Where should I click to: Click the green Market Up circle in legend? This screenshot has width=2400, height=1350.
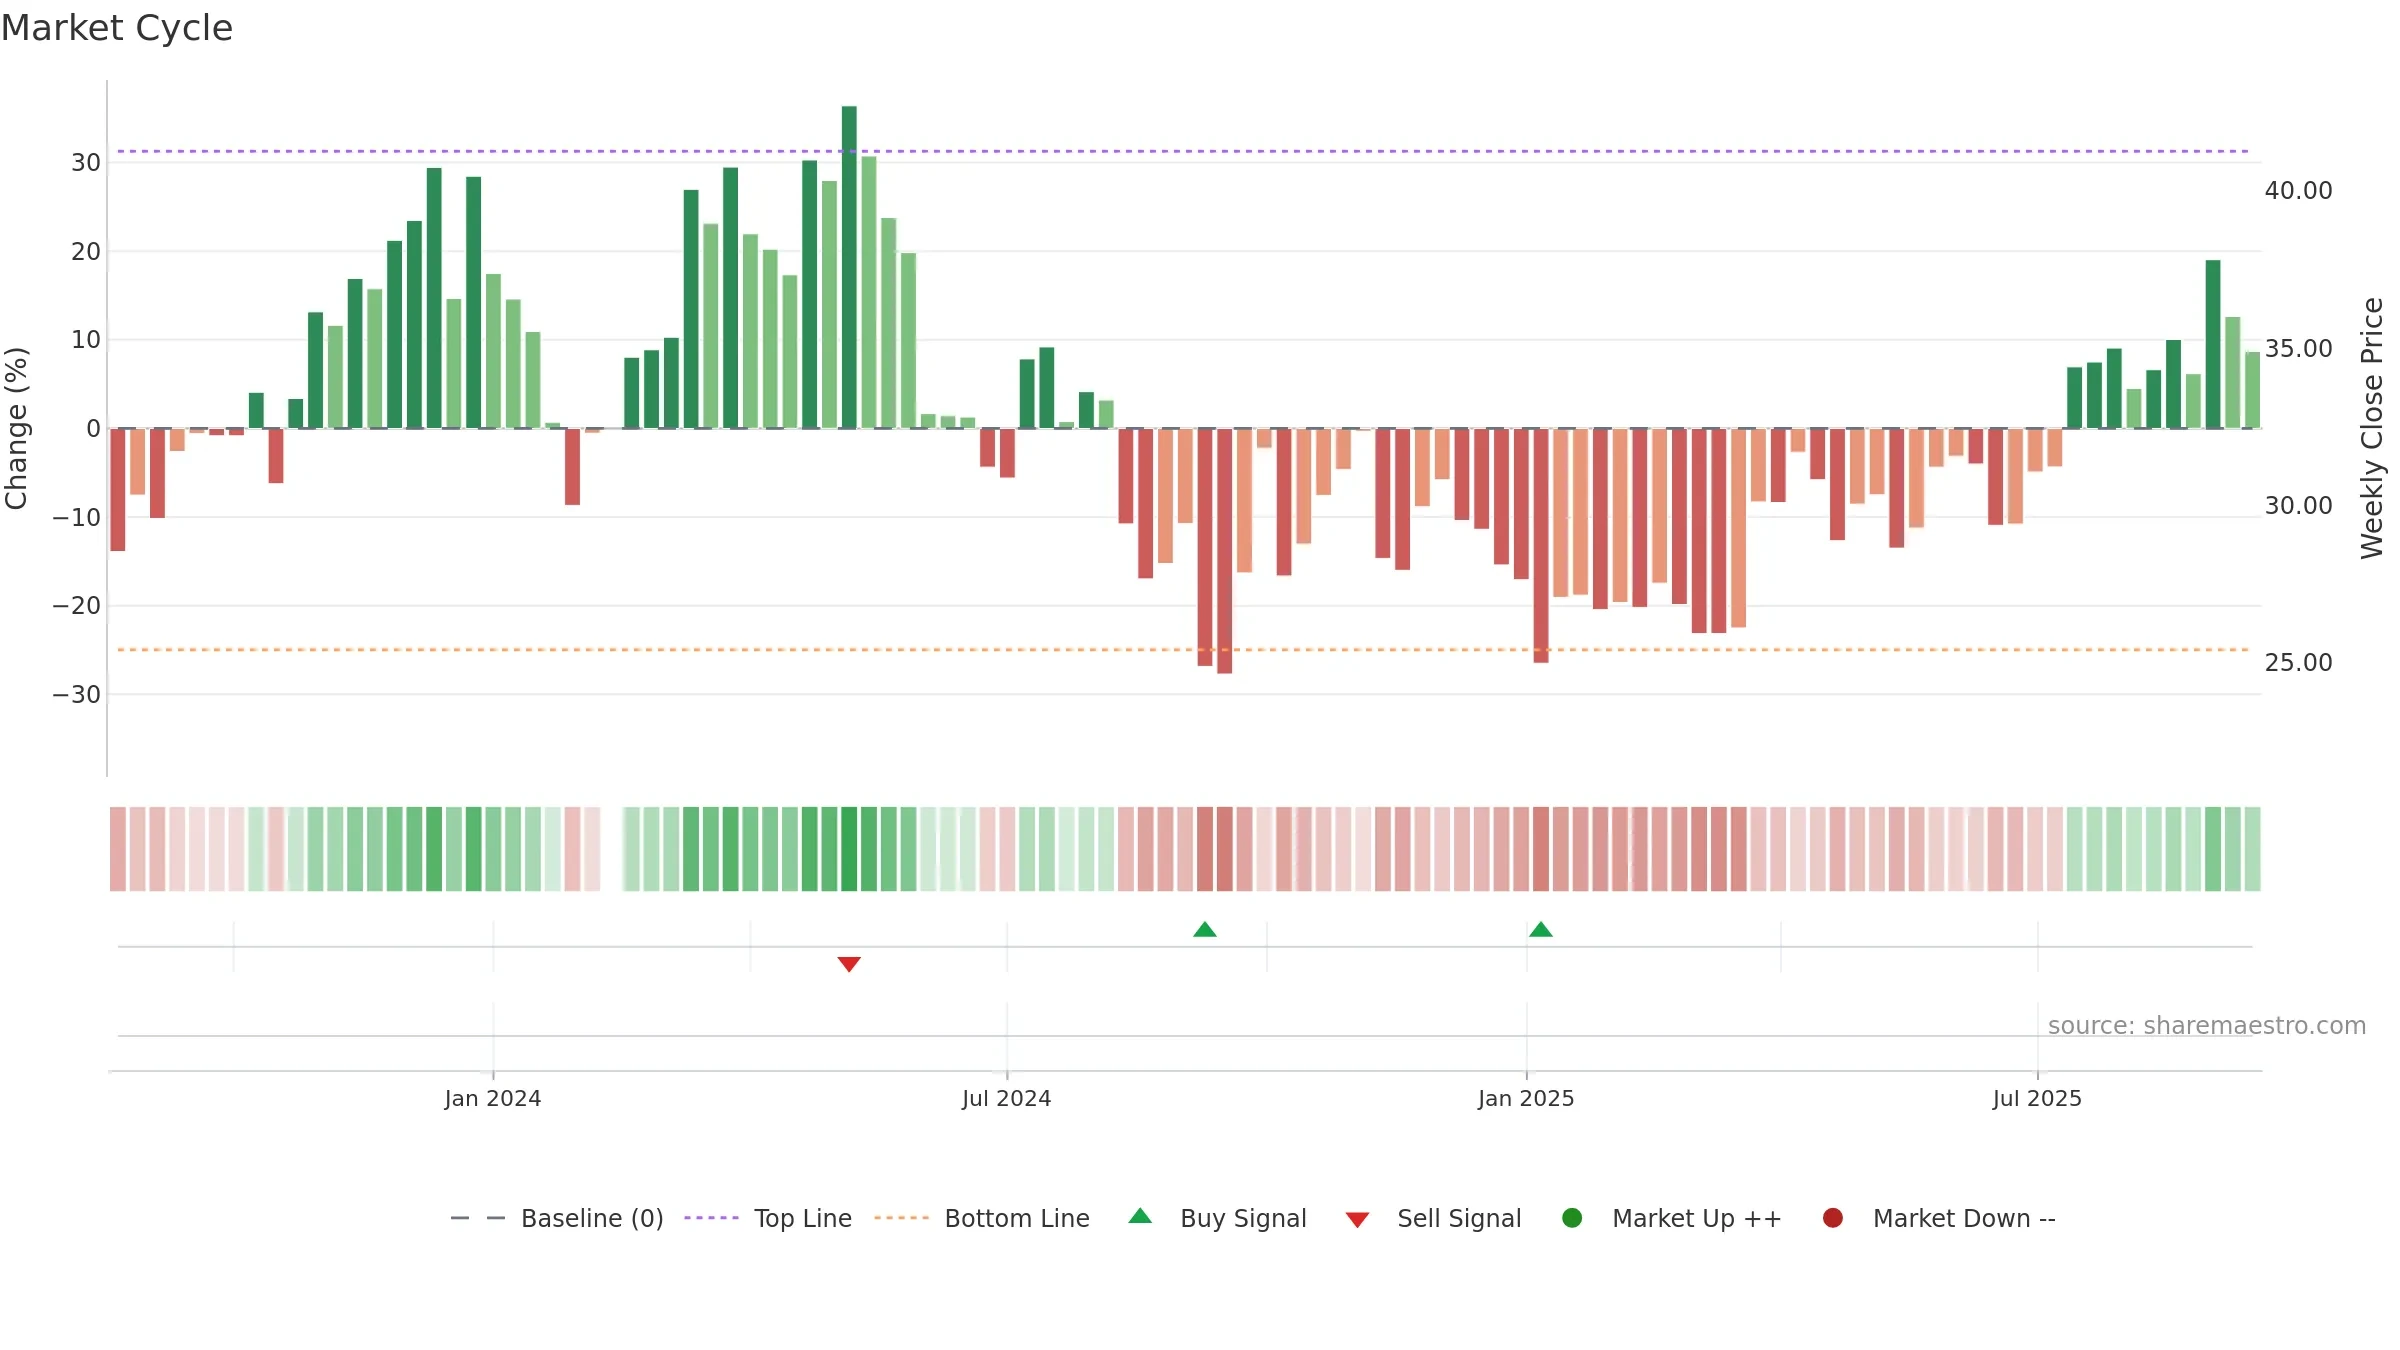1572,1218
